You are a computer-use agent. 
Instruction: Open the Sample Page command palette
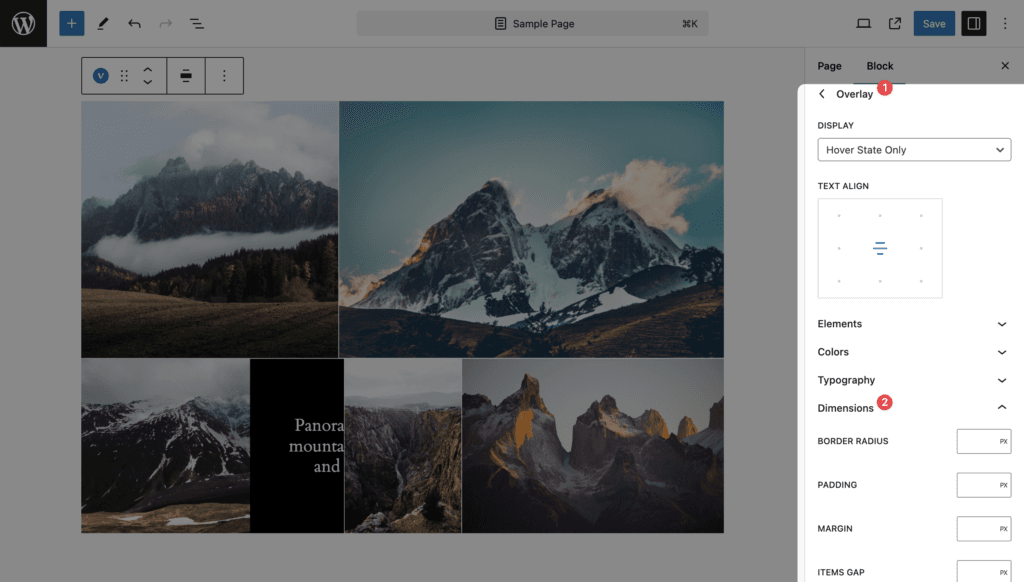532,24
